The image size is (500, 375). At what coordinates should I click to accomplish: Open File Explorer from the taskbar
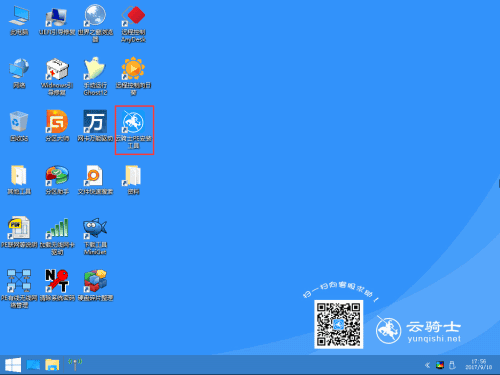coord(52,365)
